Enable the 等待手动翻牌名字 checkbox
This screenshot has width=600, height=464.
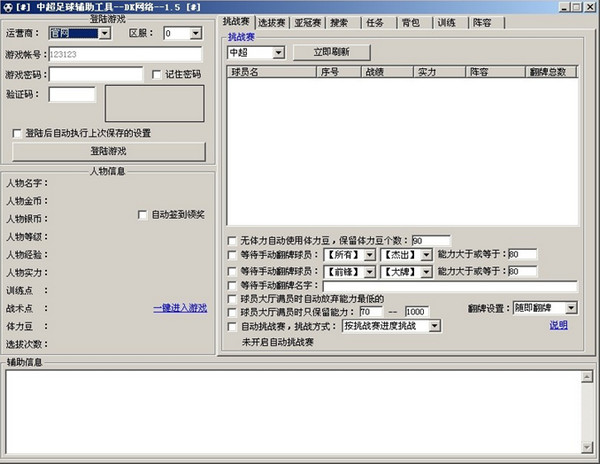point(232,285)
